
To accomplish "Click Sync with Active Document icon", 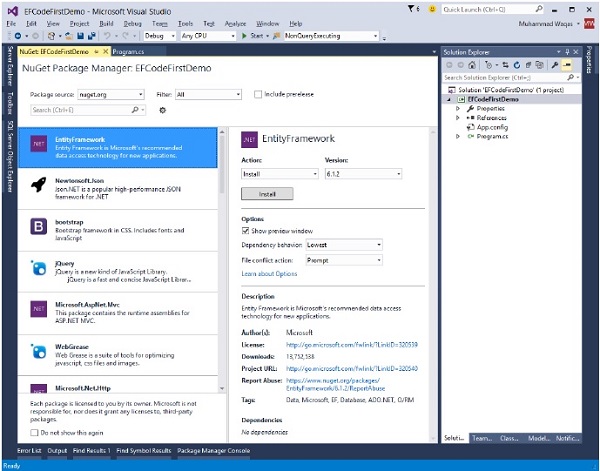I will pyautogui.click(x=505, y=65).
